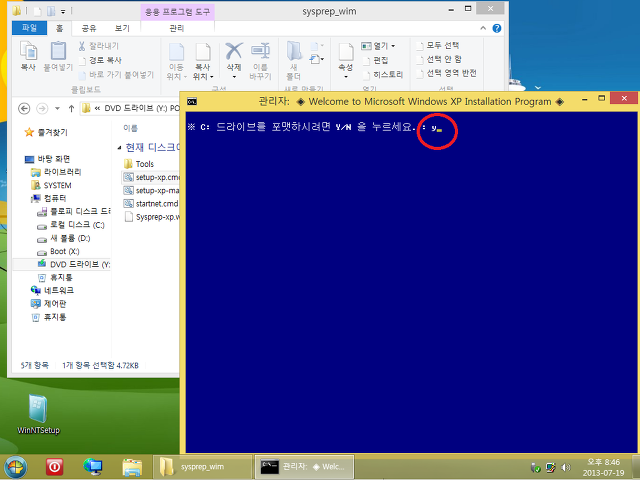The height and width of the screenshot is (480, 640).
Task: Click the address bar path field
Action: 130,109
